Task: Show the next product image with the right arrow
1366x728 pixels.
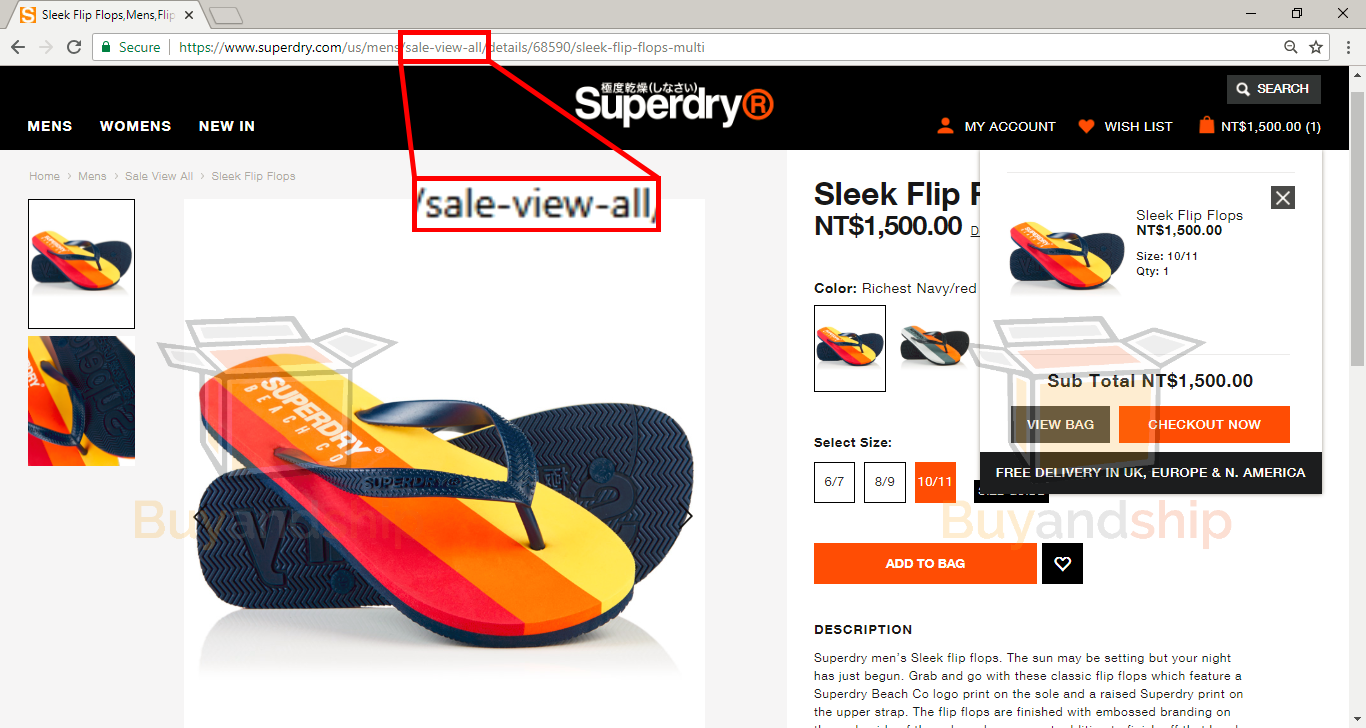Action: click(x=687, y=517)
